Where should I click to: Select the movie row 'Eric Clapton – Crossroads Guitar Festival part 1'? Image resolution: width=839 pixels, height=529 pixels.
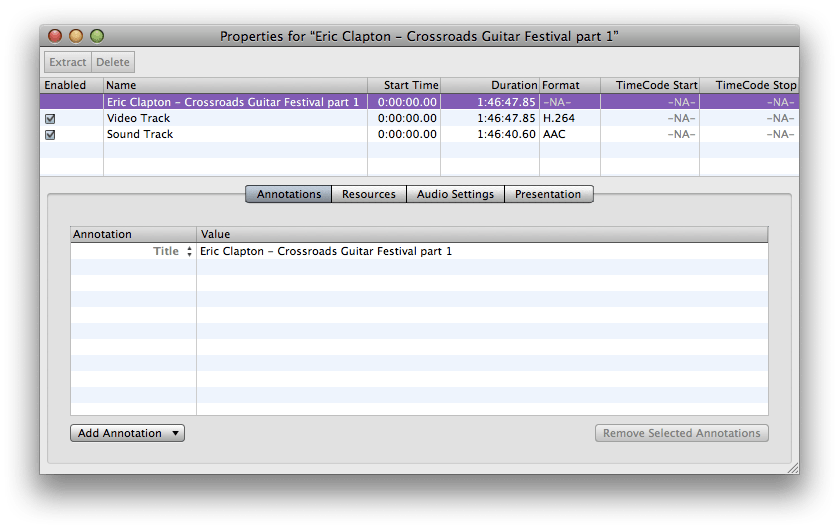coord(420,102)
